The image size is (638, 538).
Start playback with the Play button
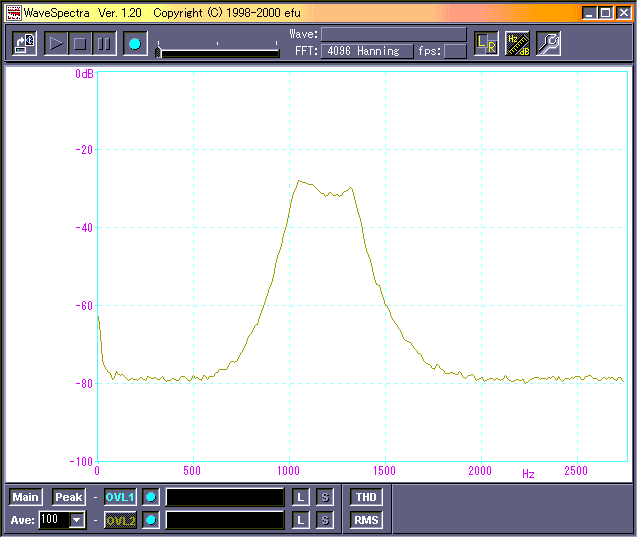point(56,44)
